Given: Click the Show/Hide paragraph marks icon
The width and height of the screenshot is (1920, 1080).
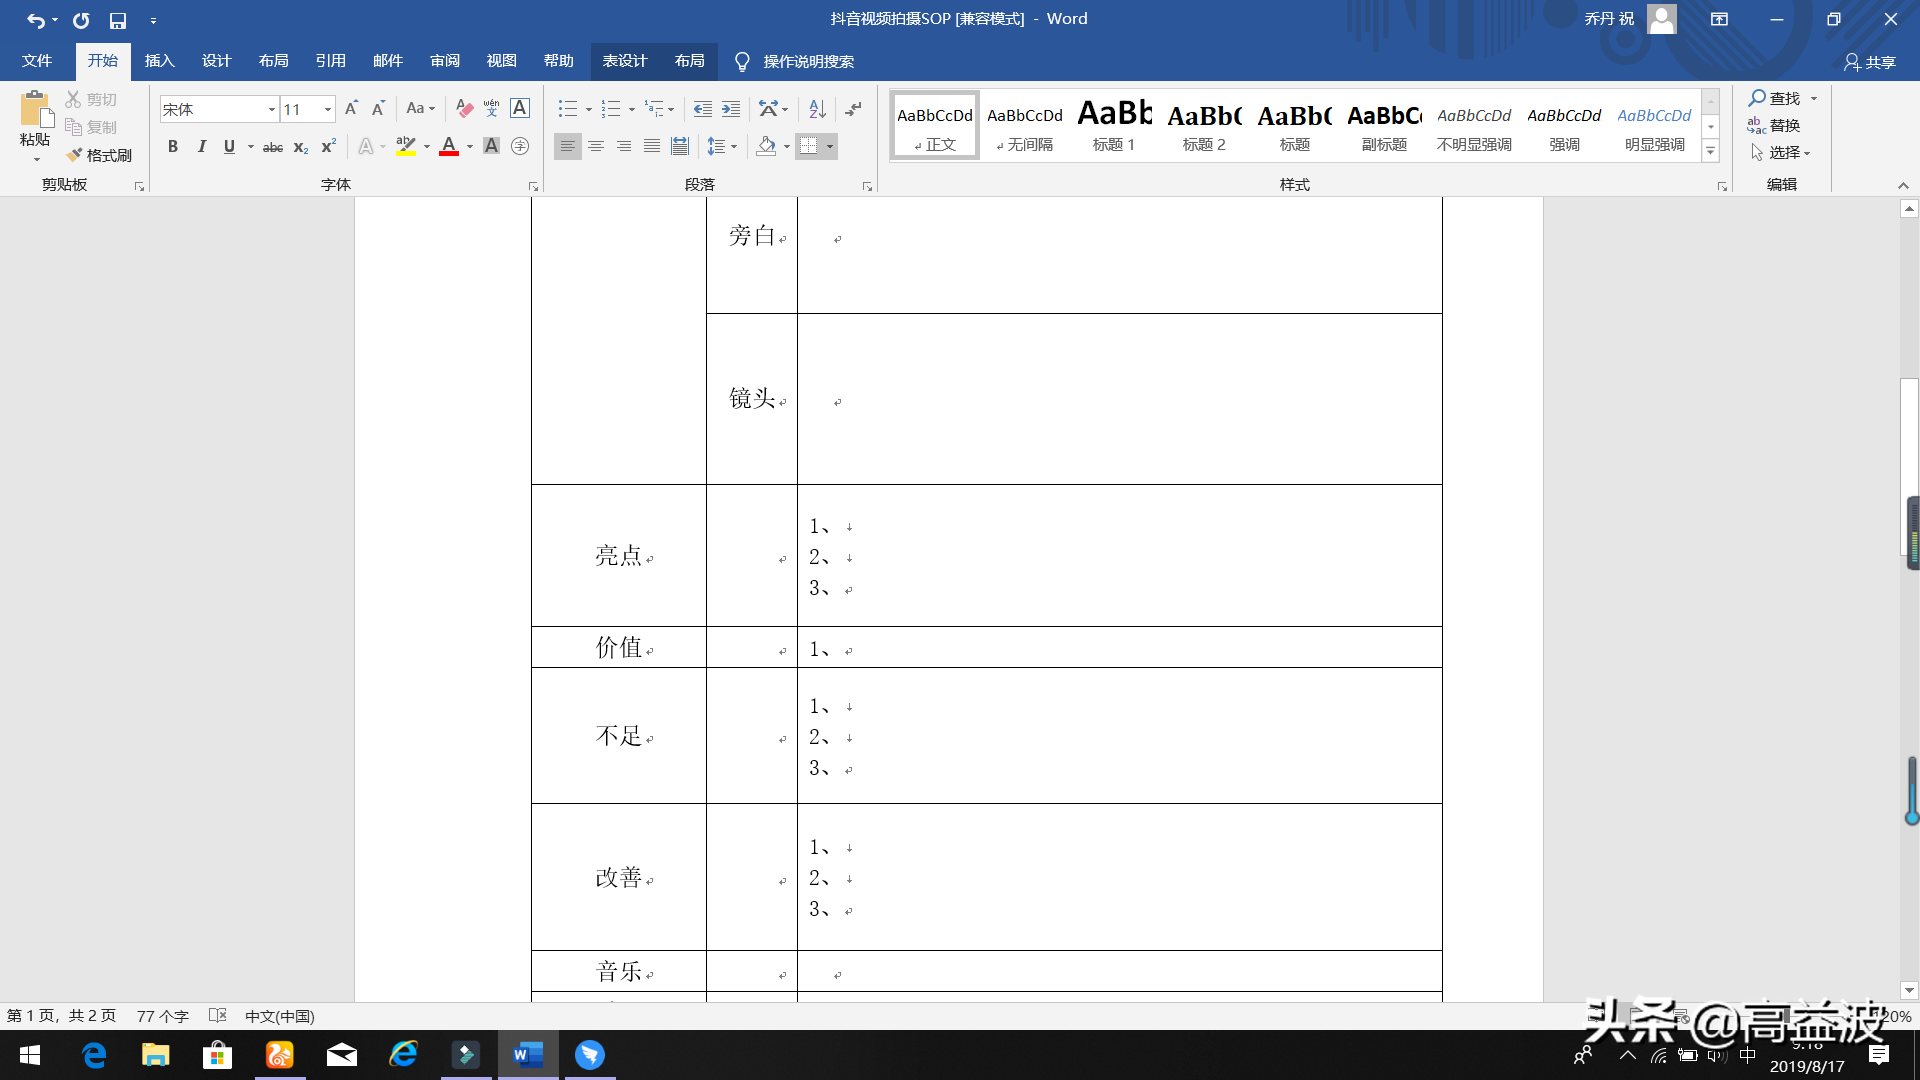Looking at the screenshot, I should [852, 108].
